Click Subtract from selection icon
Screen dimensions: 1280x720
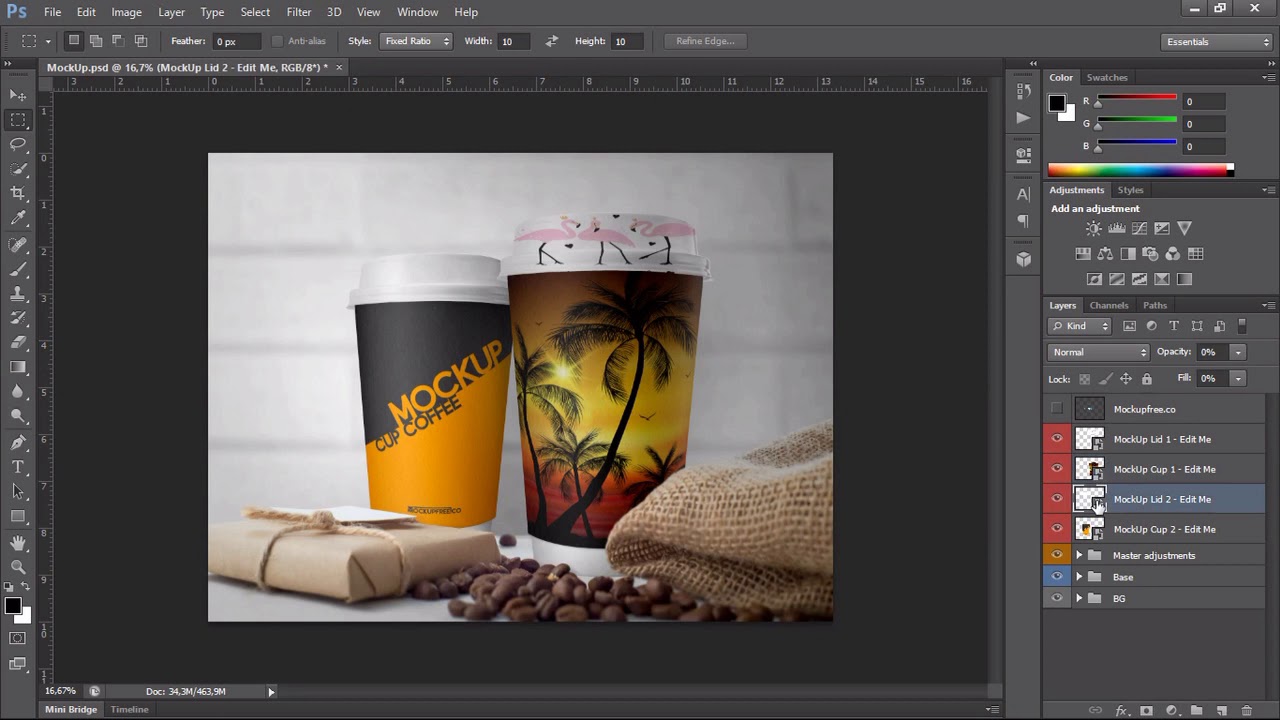(118, 41)
